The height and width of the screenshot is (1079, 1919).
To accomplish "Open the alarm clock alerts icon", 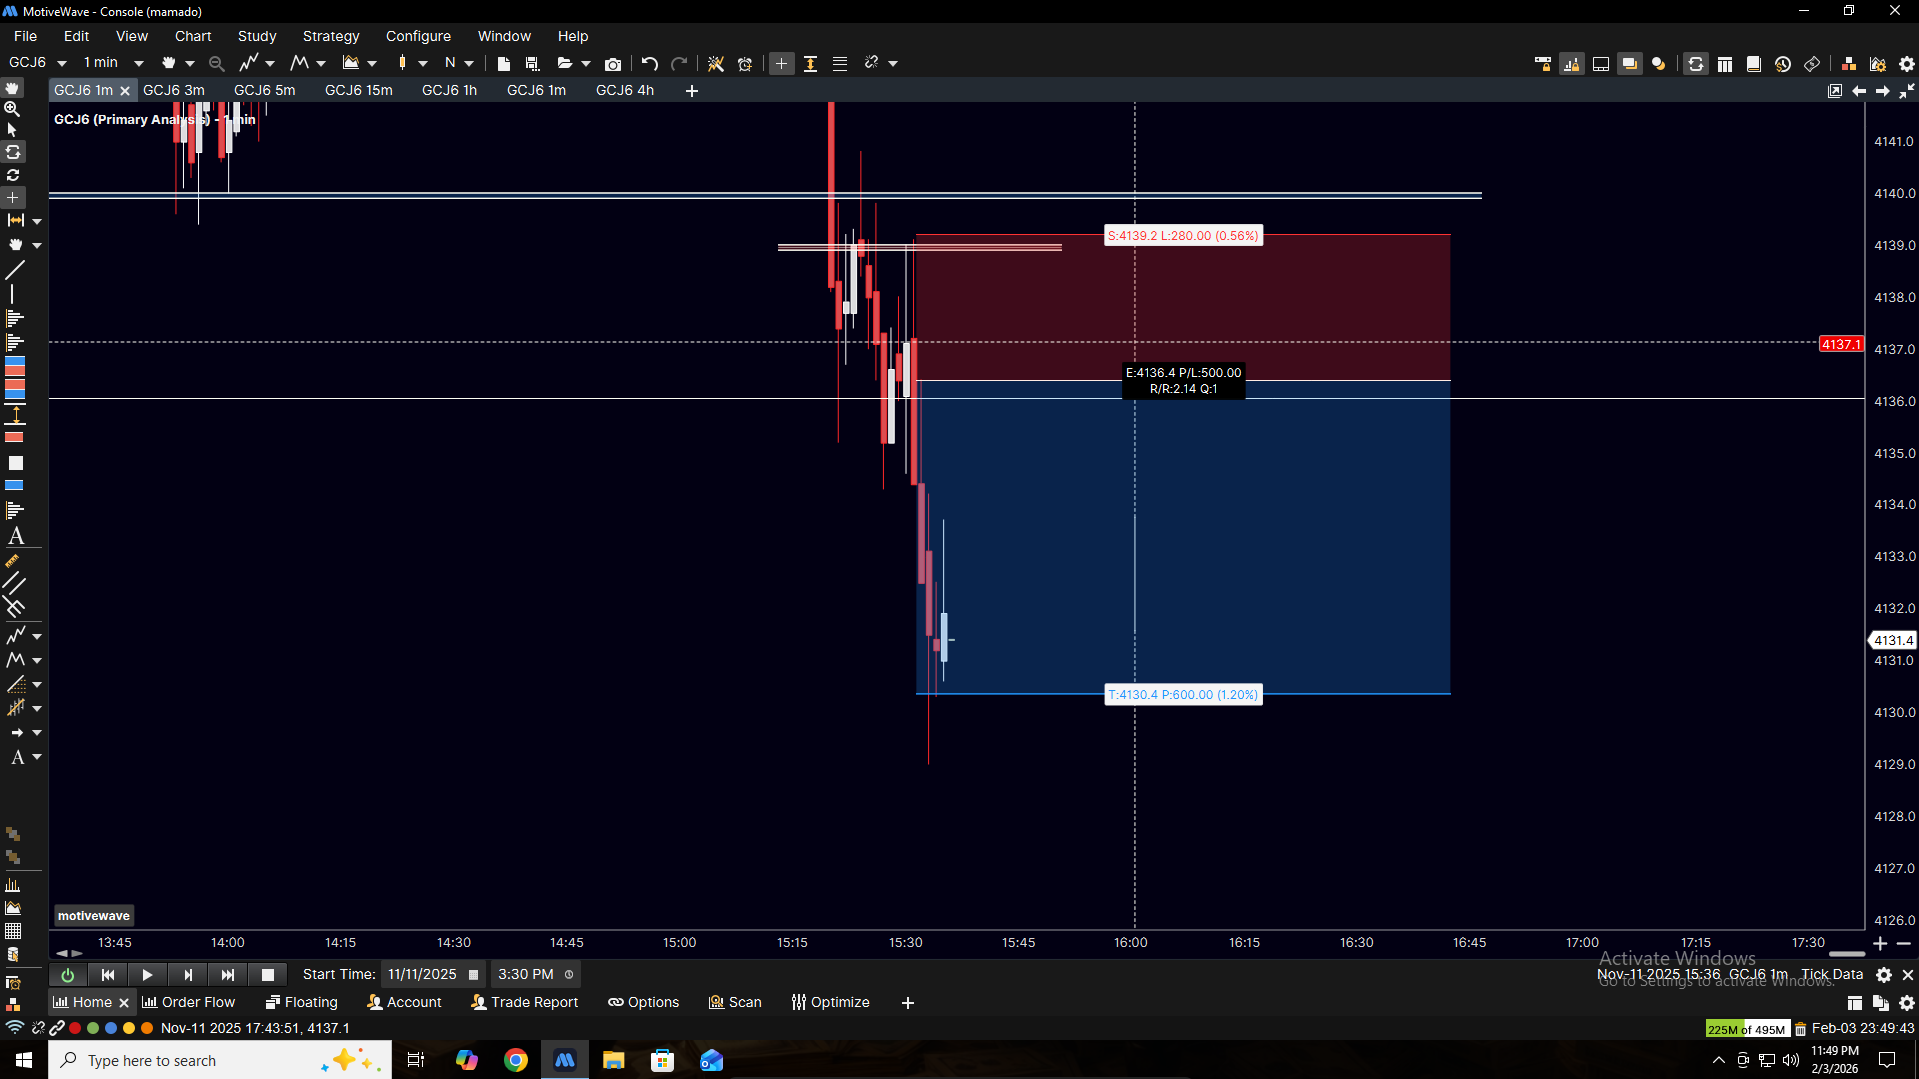I will 745,63.
